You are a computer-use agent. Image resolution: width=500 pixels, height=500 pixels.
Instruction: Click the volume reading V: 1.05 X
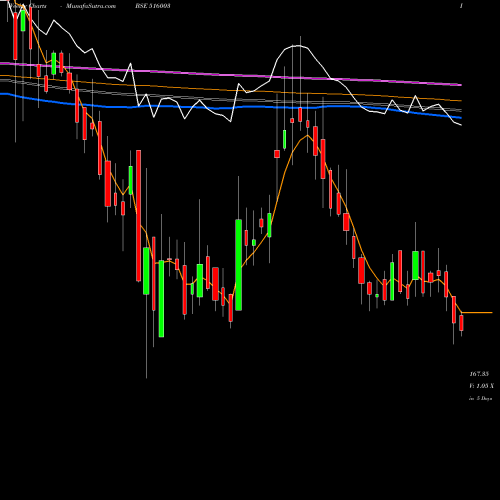coord(482,386)
